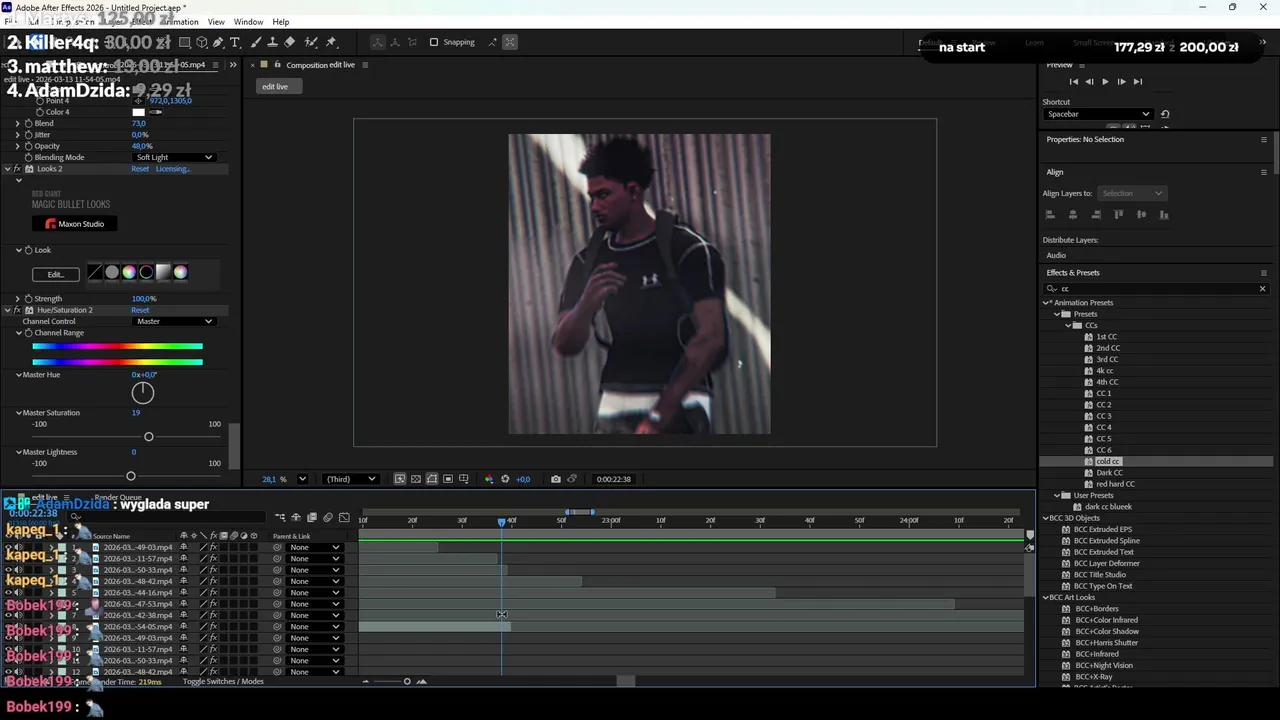Collapse the User Presets folder
1280x720 pixels.
pyautogui.click(x=1057, y=495)
